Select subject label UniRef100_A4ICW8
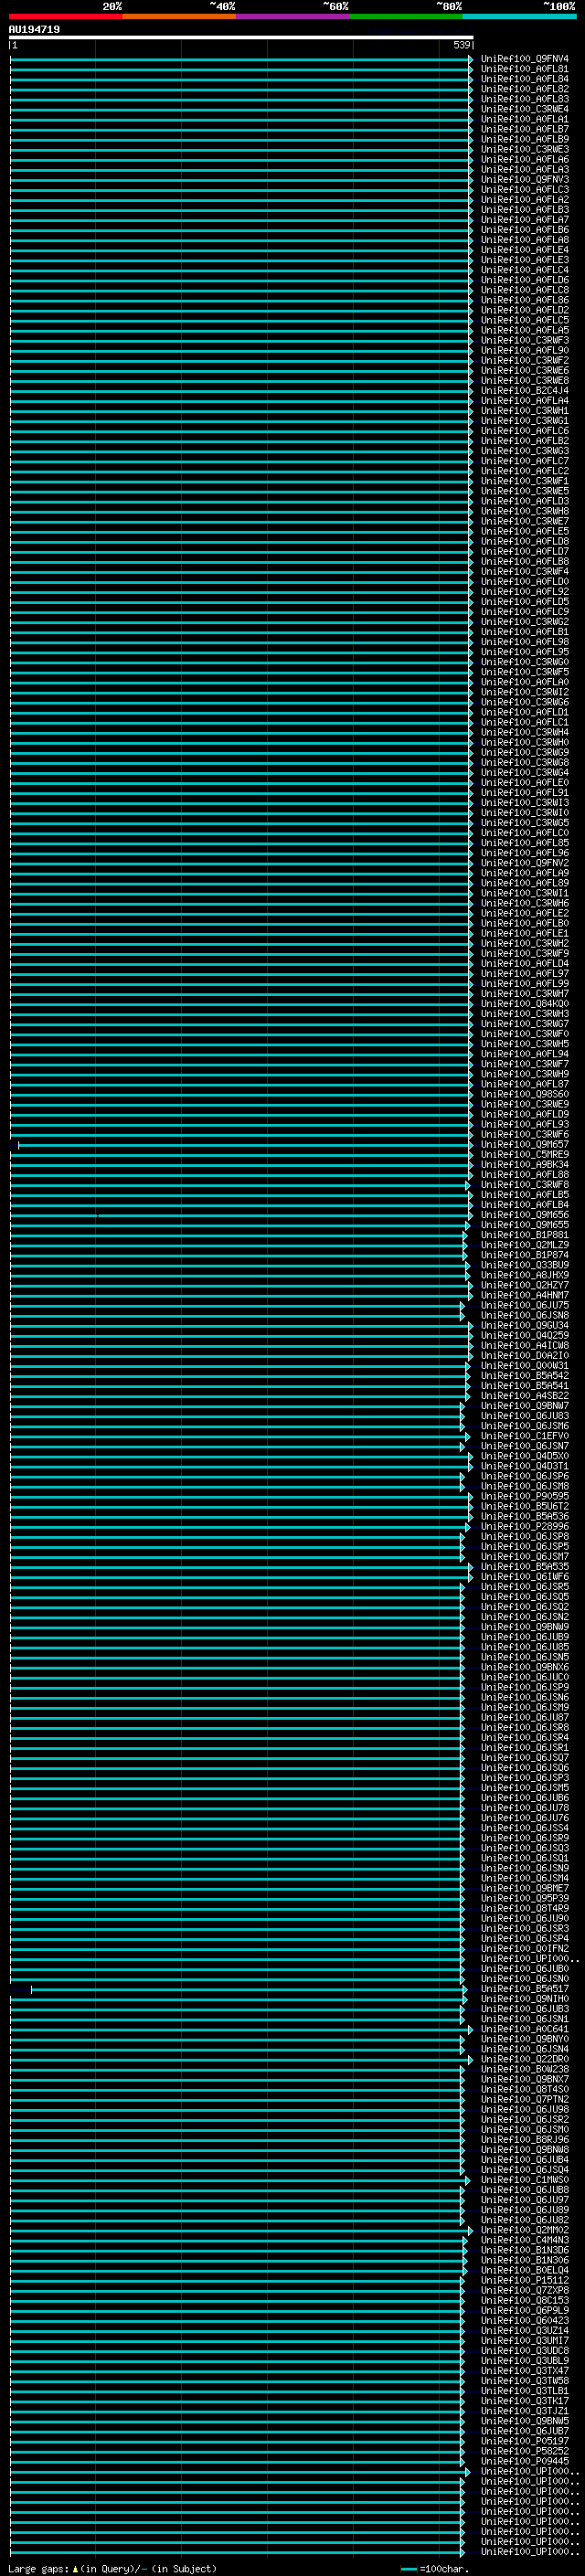Screen dimensions: 585x2576 coord(525,1346)
